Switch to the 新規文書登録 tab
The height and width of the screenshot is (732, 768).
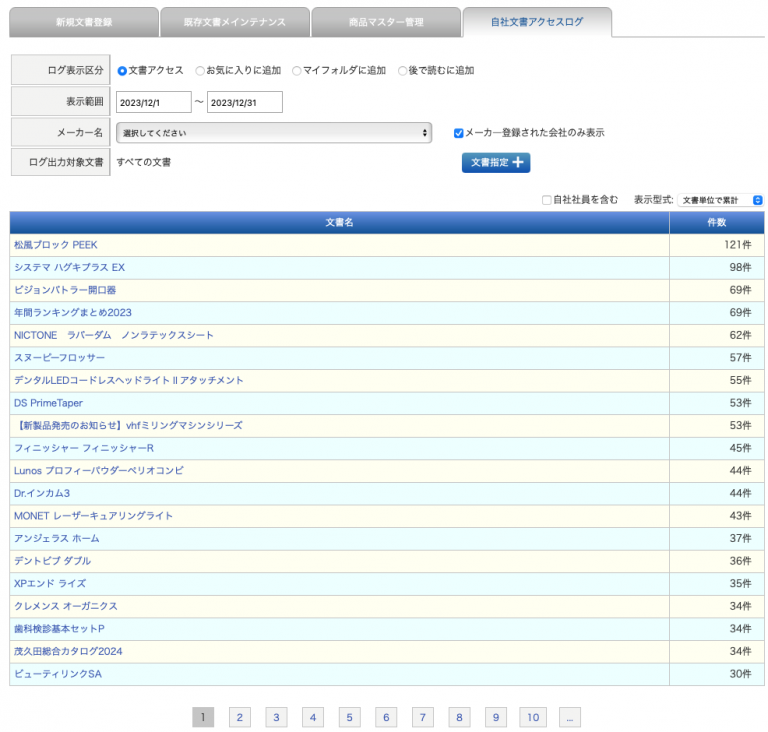[84, 22]
